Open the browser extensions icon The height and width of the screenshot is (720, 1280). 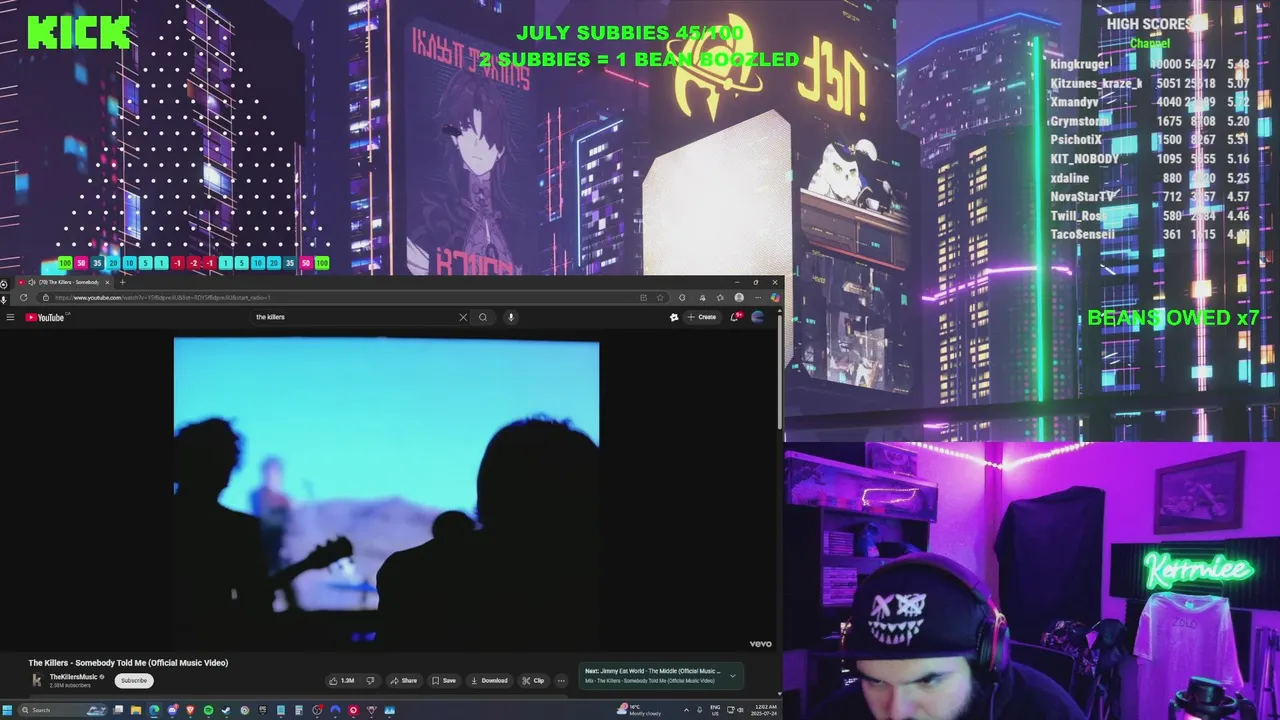(682, 298)
